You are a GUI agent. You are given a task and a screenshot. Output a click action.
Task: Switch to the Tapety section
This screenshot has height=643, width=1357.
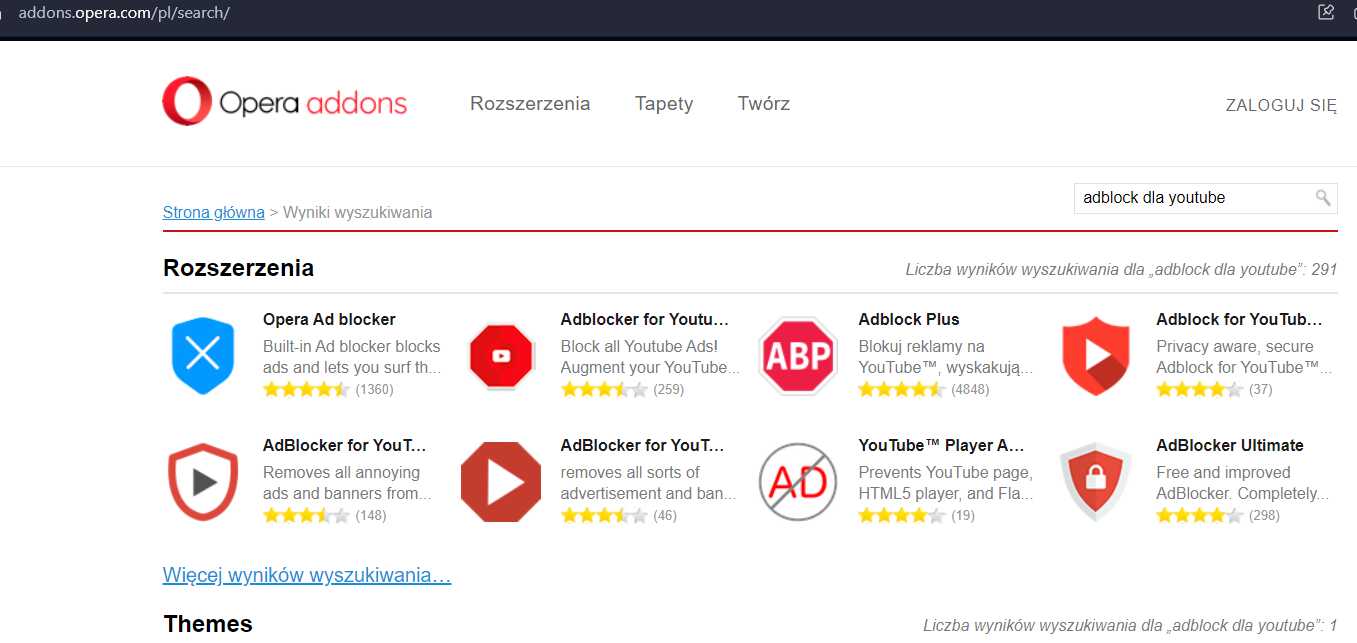click(664, 104)
